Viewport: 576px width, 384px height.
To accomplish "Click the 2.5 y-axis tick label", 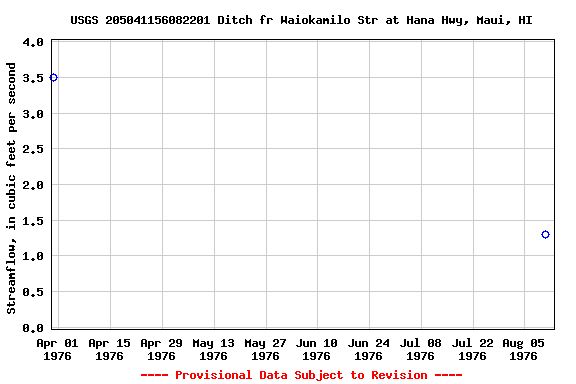I will pos(33,149).
